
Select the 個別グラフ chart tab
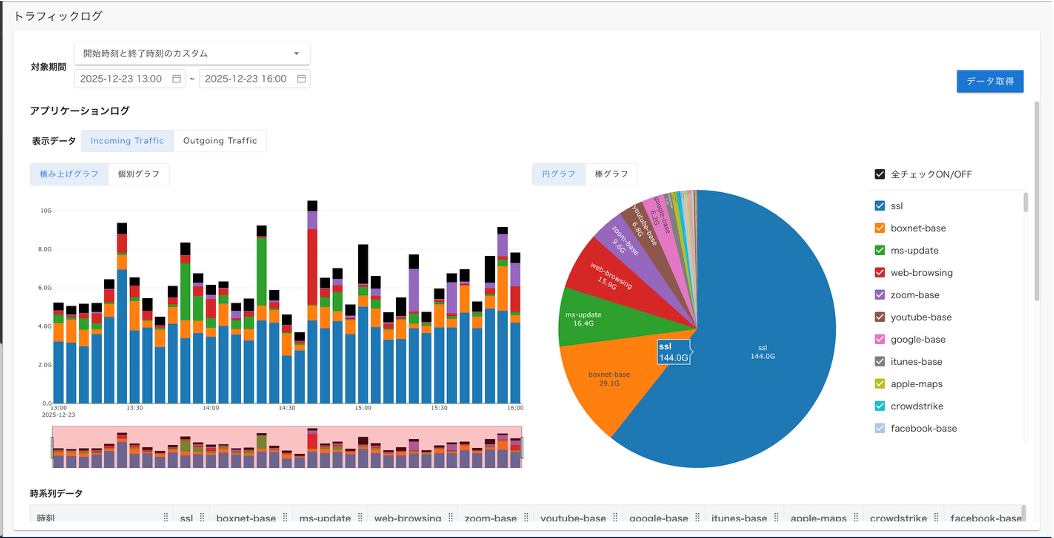click(x=139, y=174)
